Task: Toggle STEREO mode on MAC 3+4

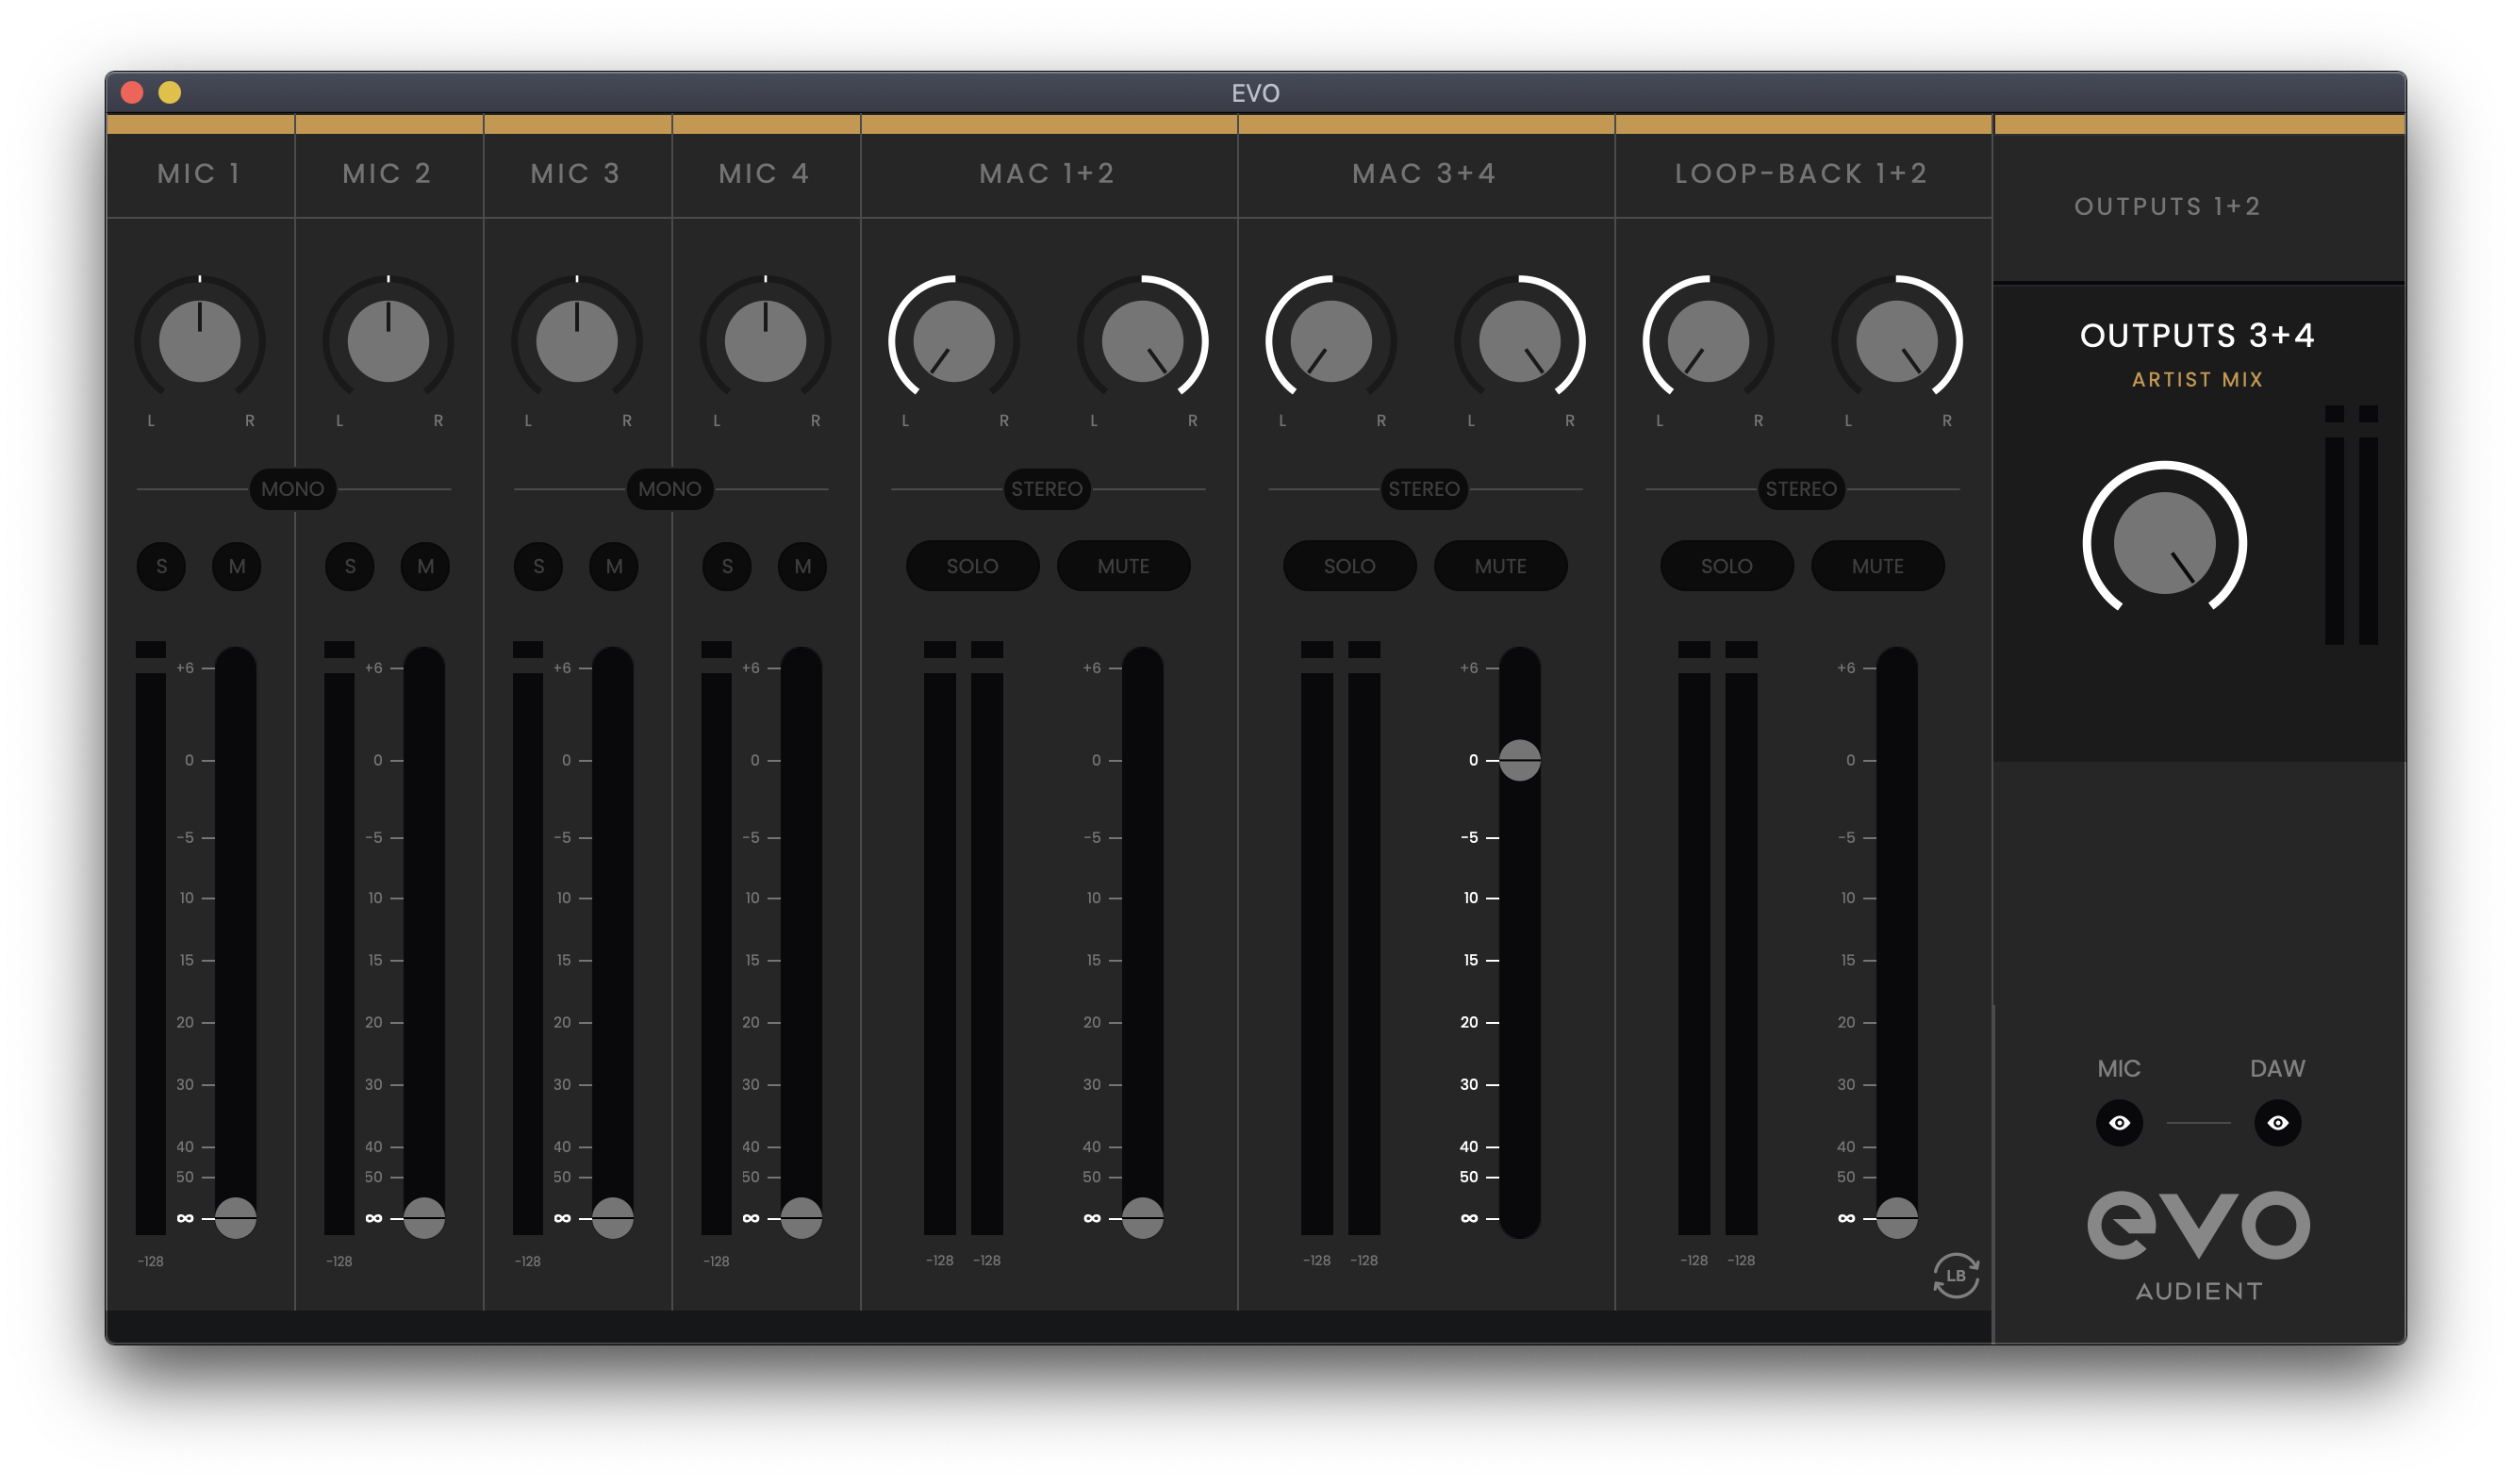Action: click(x=1423, y=489)
